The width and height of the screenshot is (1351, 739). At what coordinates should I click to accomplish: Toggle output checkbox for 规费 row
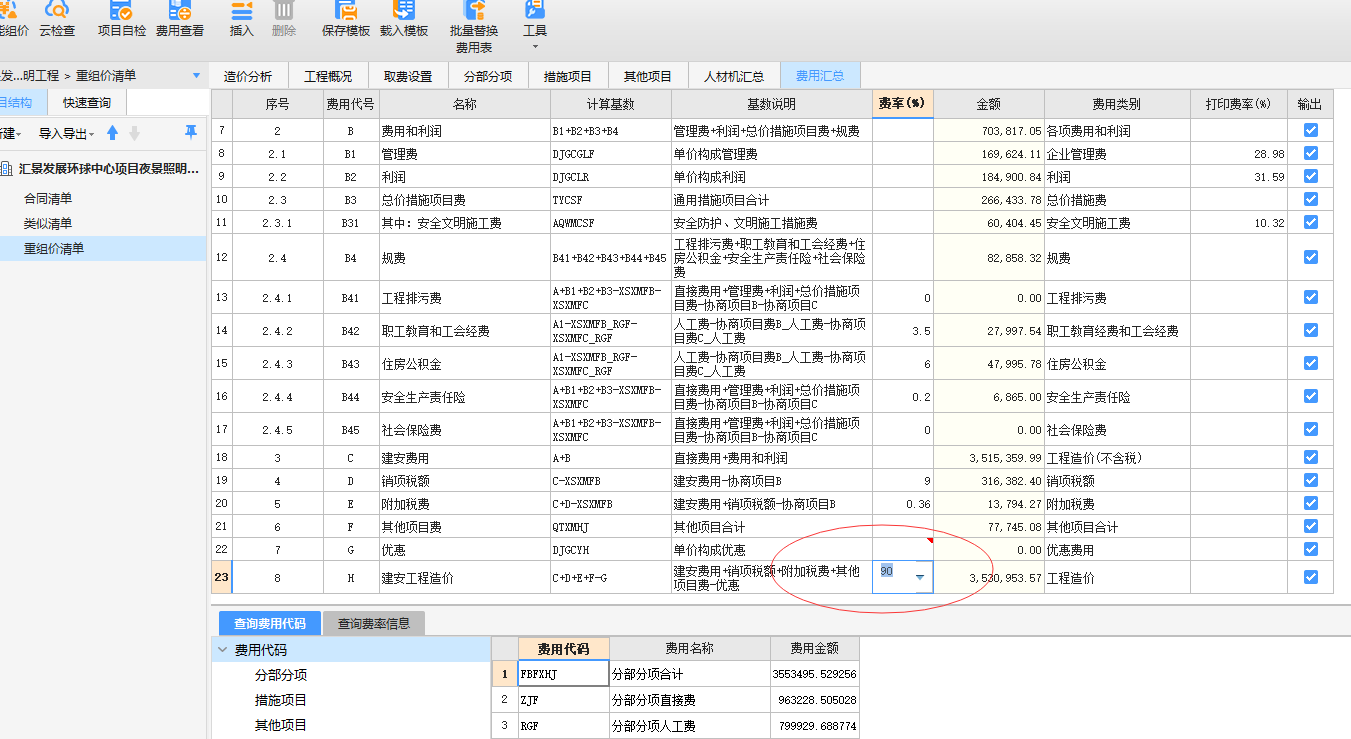1310,257
